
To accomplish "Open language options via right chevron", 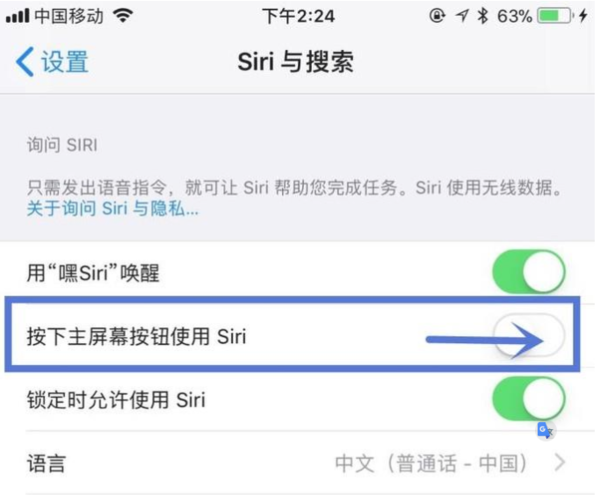I will point(560,463).
